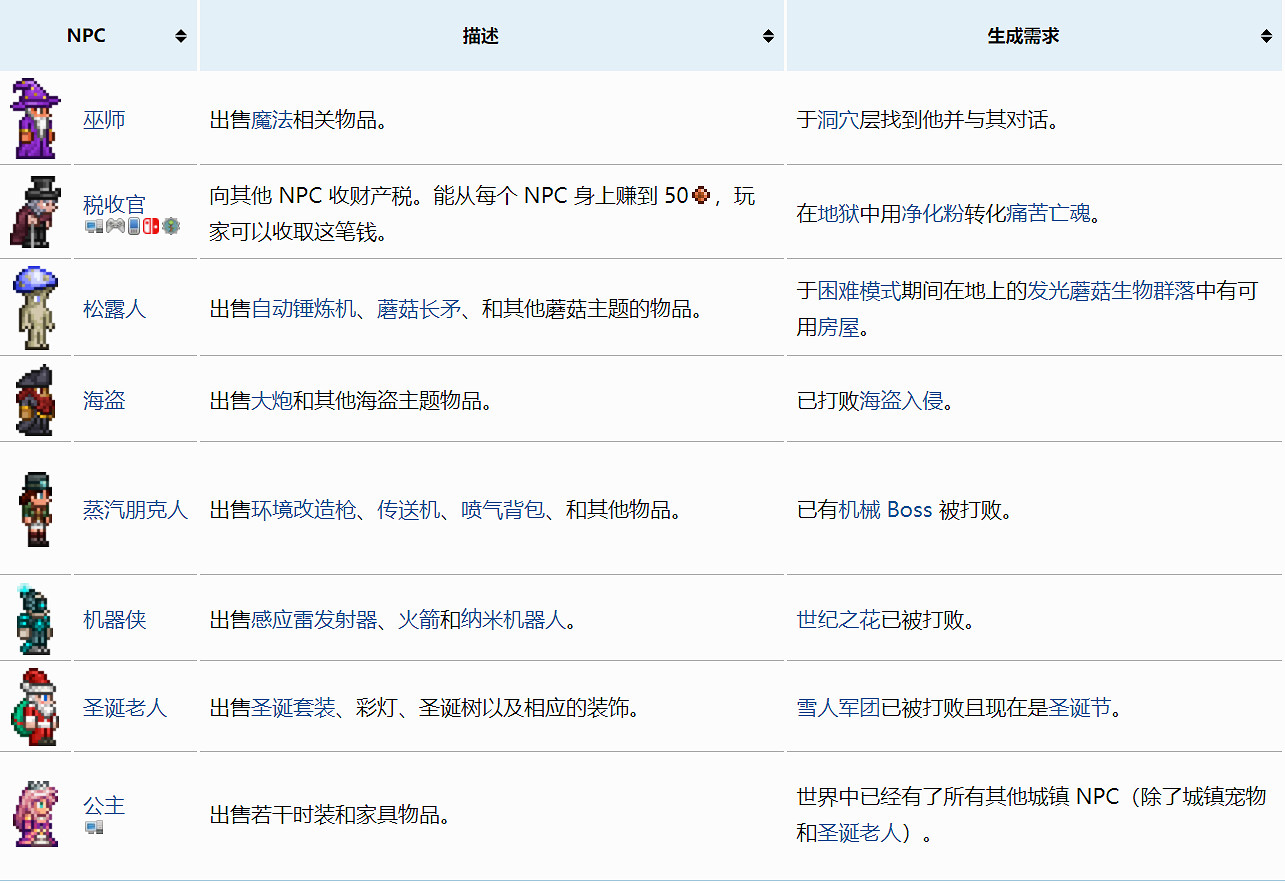Click the Truffle mushroom NPC sprite
The height and width of the screenshot is (883, 1285).
pyautogui.click(x=35, y=307)
